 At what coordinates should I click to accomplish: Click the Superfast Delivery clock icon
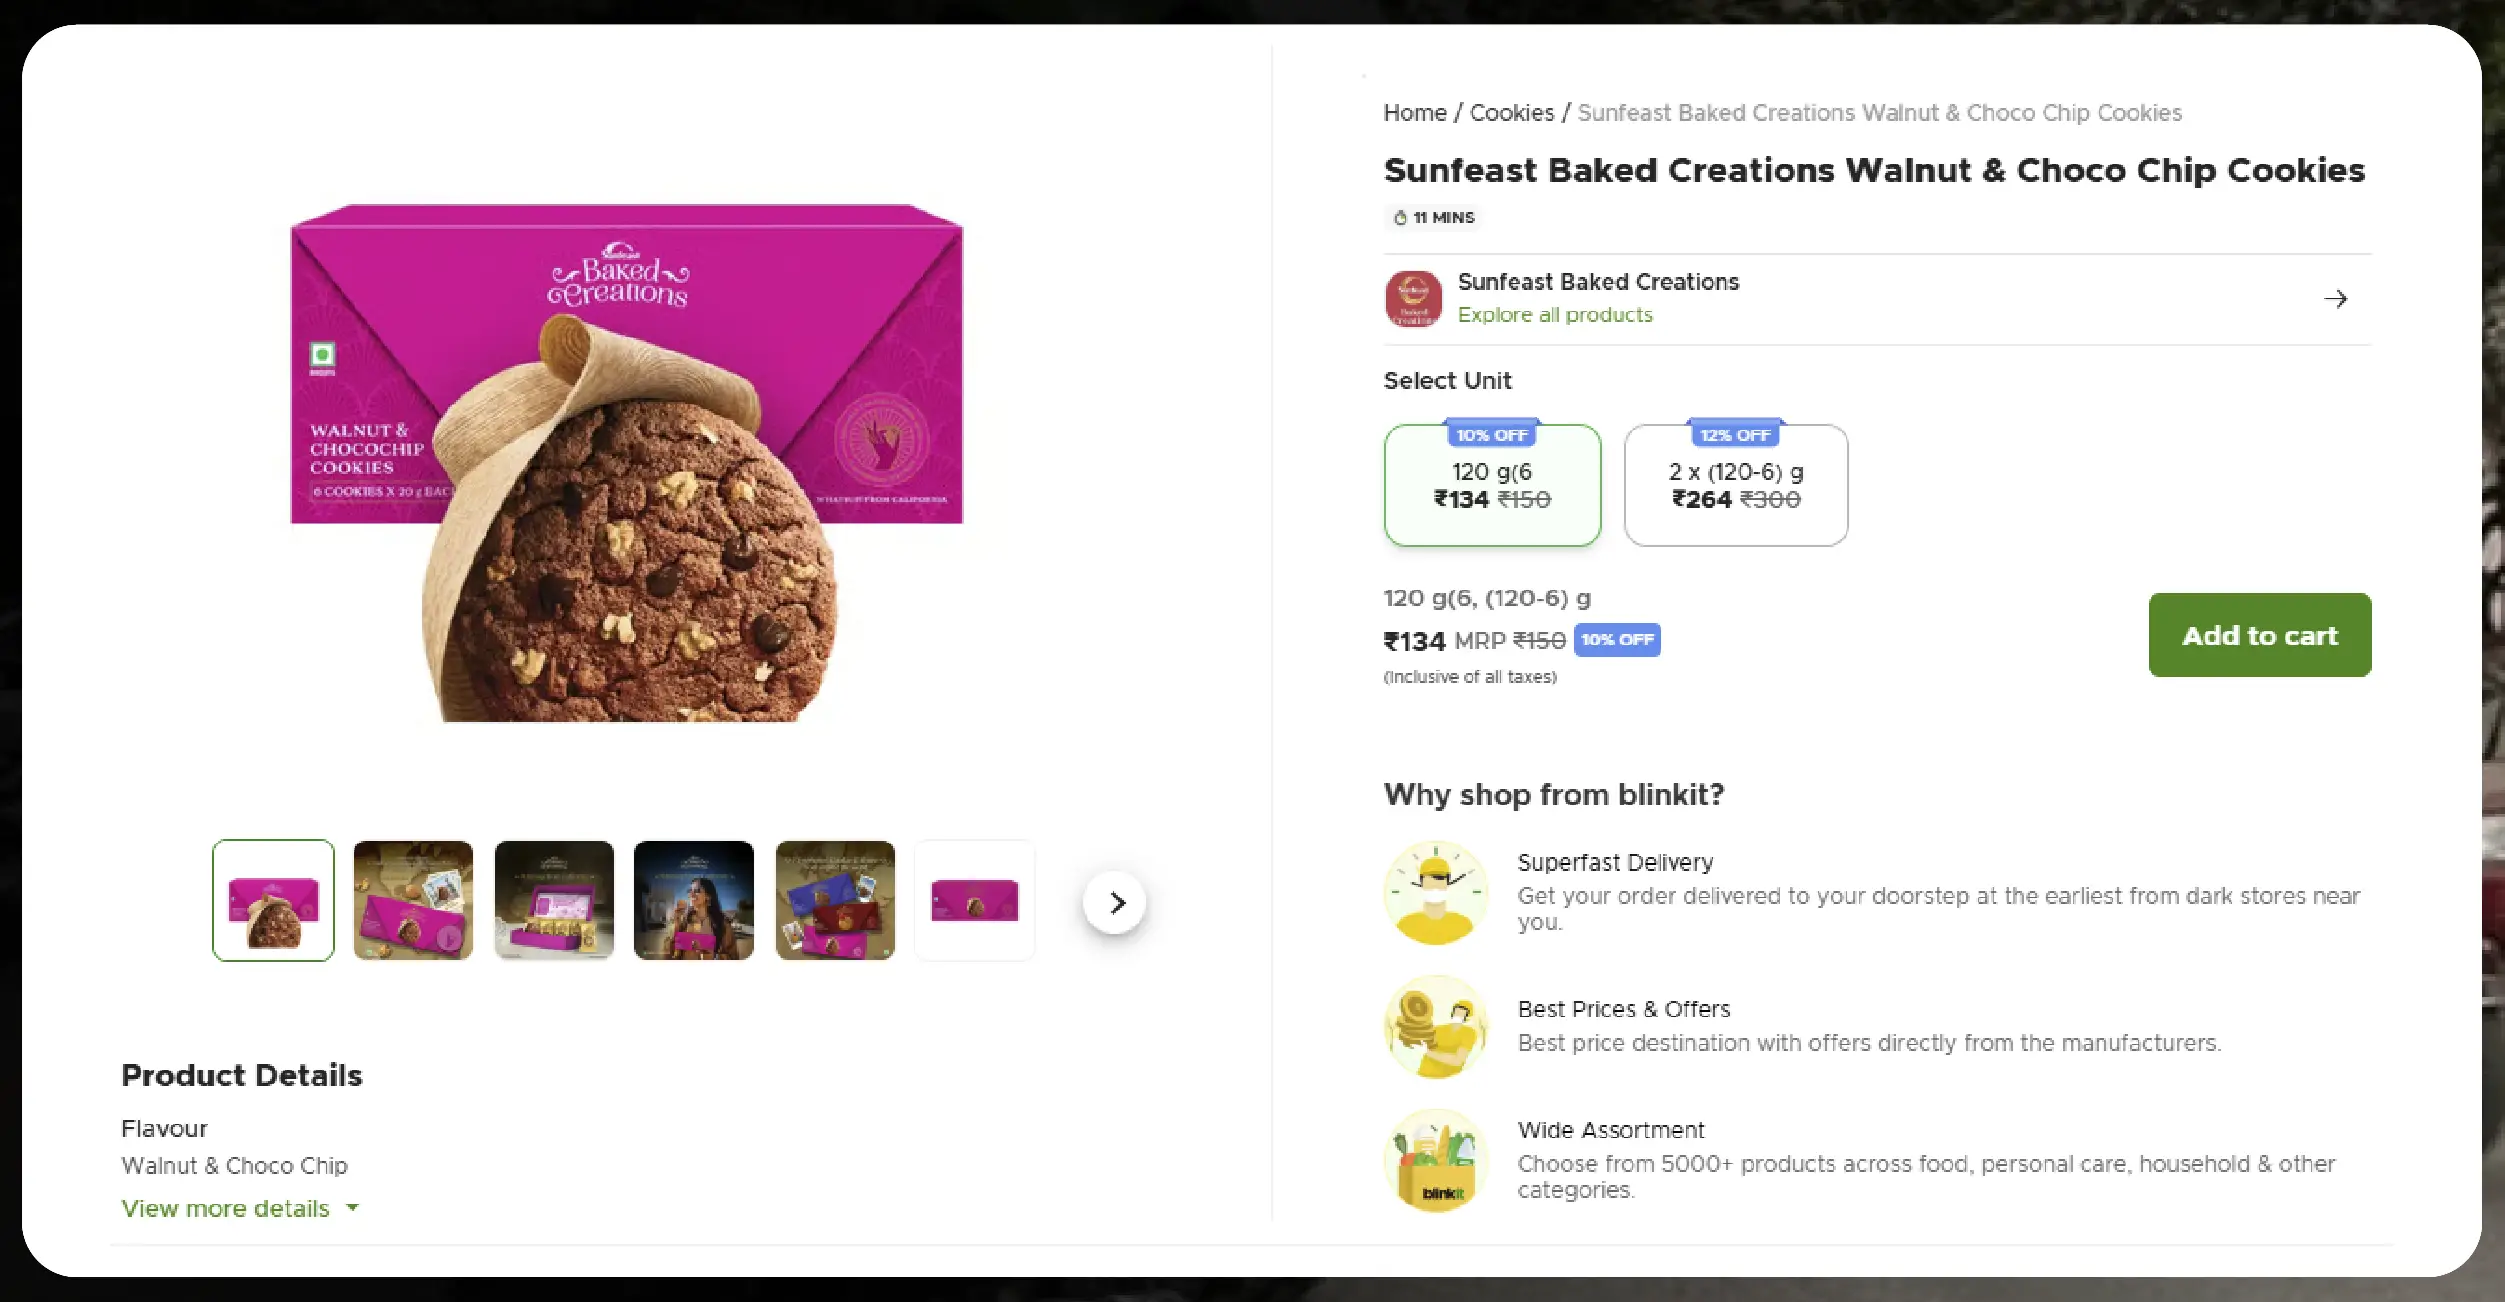point(1436,893)
